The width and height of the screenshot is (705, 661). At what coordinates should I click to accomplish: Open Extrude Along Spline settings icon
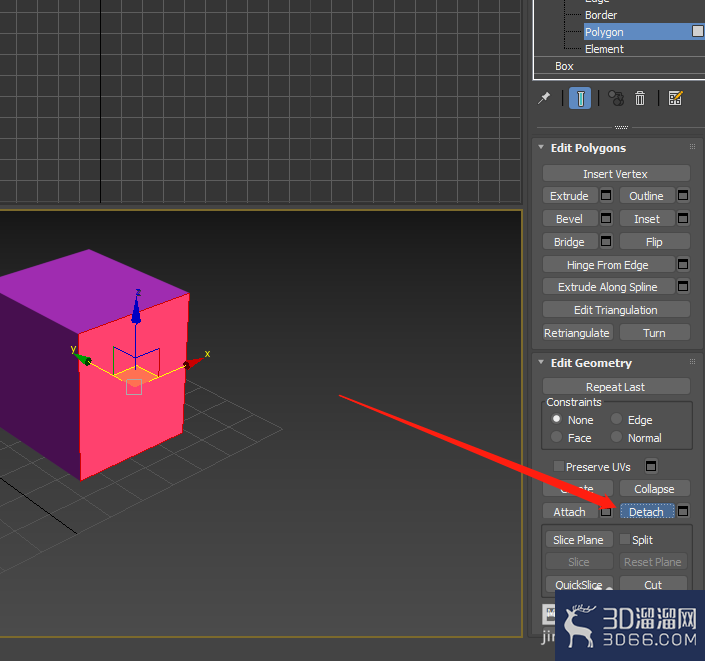683,286
